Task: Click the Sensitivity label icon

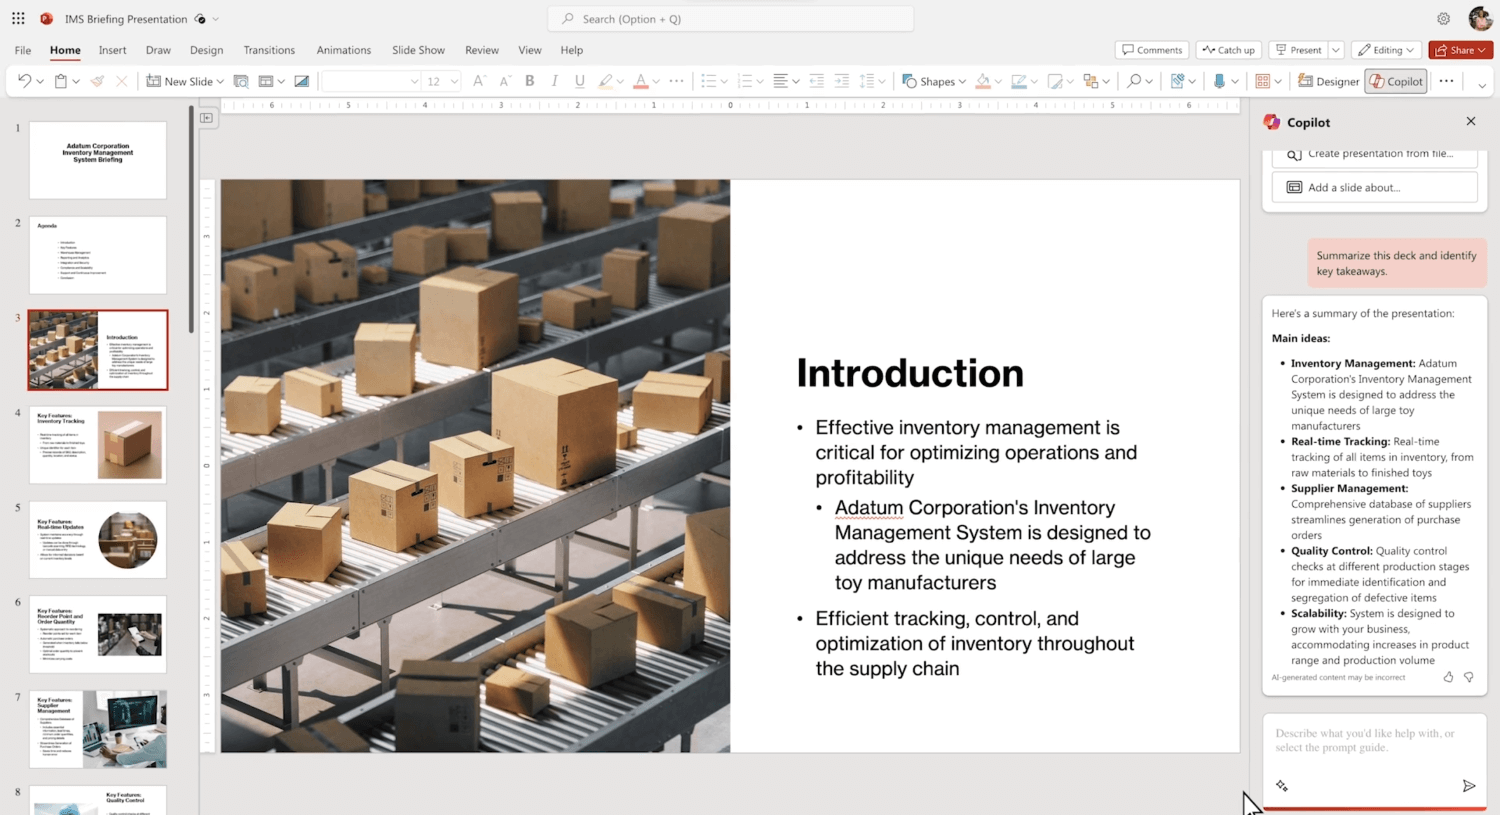Action: click(1177, 81)
